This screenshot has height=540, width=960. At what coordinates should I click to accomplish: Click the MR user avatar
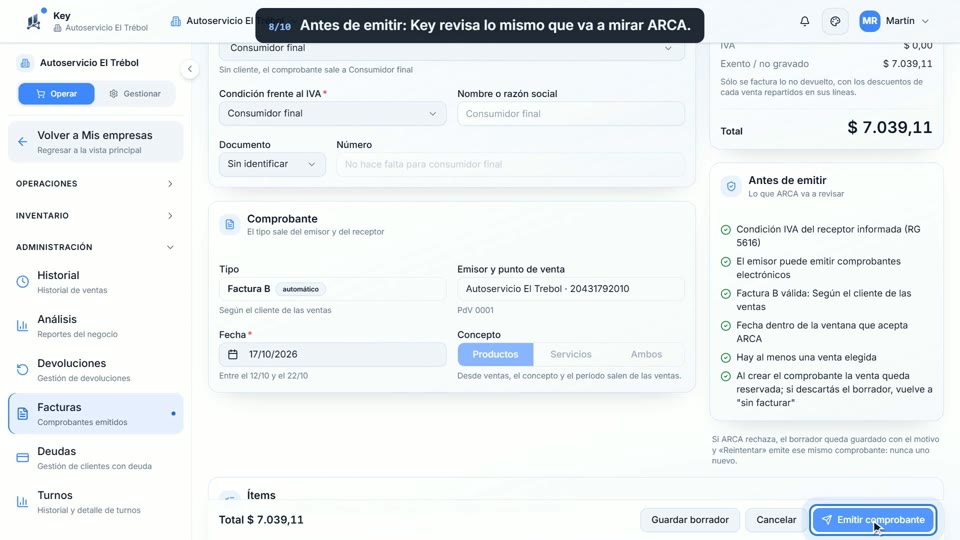coord(869,21)
